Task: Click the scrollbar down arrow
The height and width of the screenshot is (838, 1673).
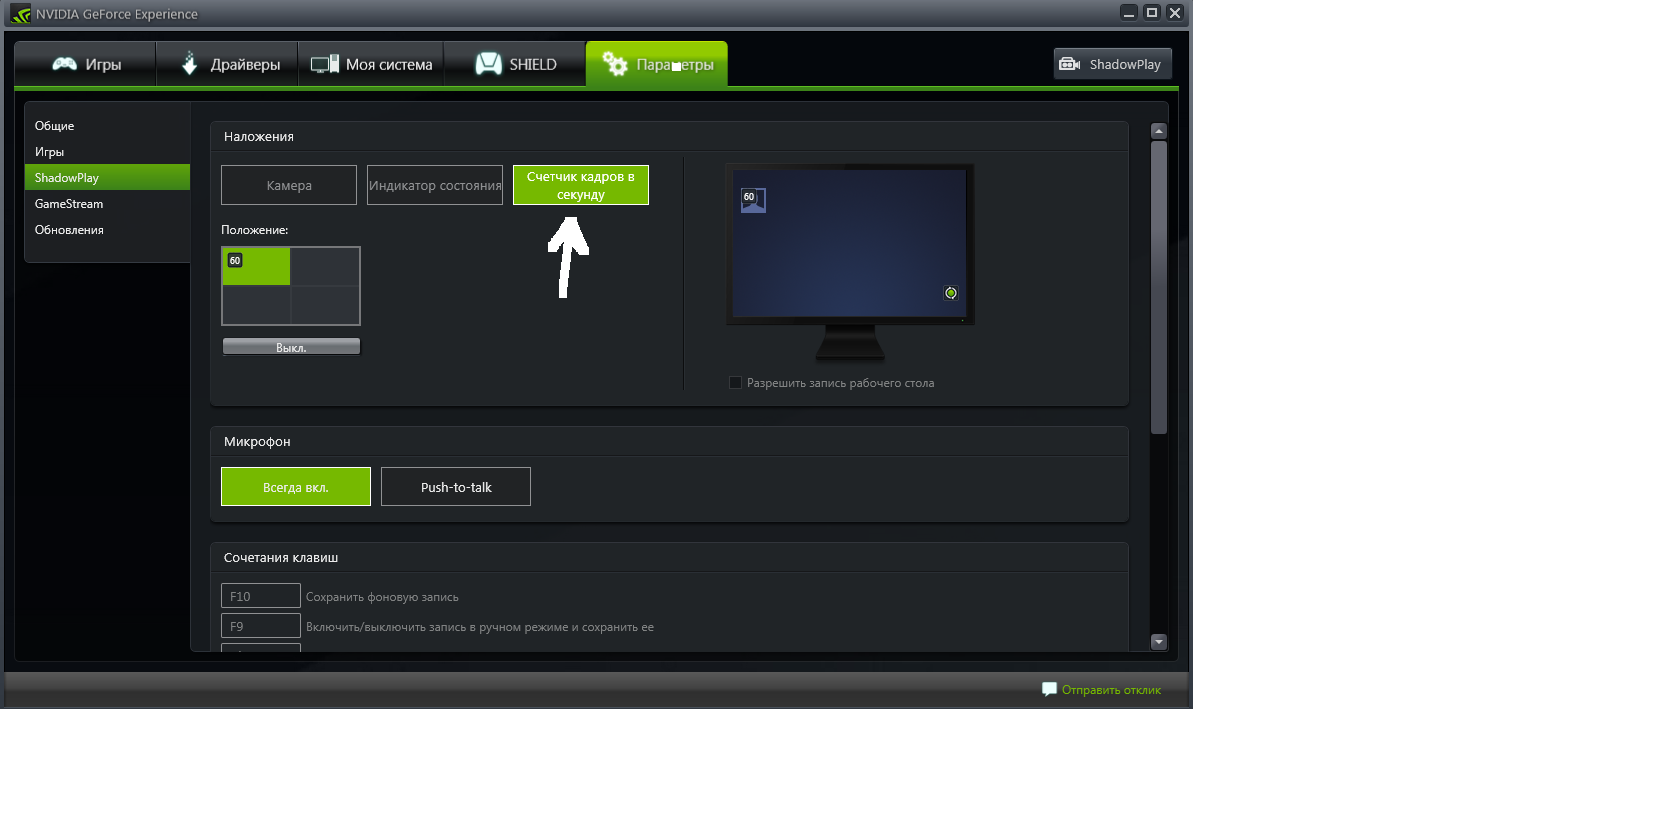Action: click(x=1159, y=642)
